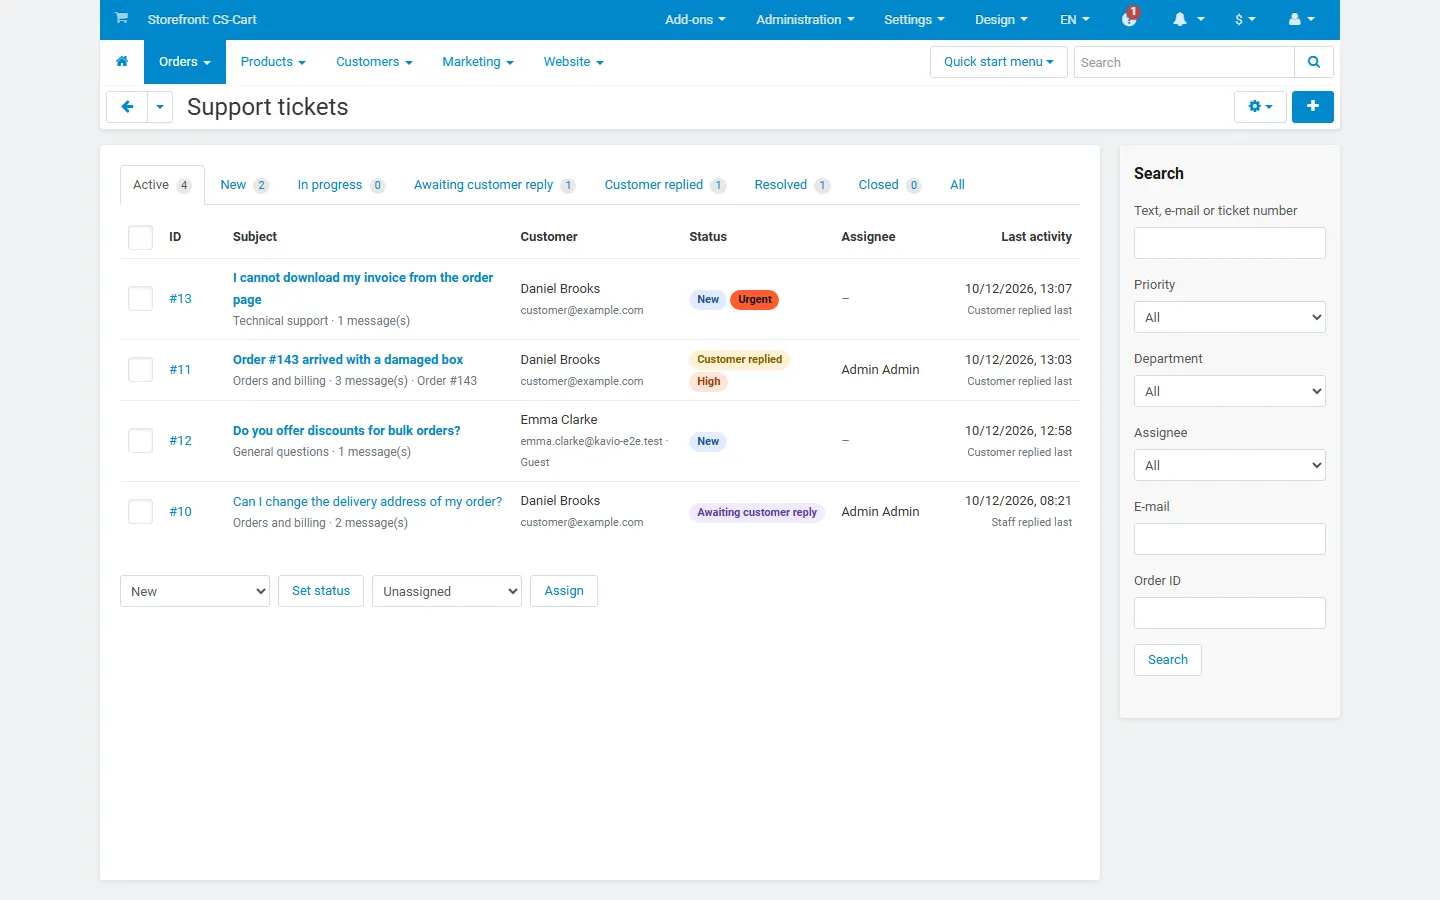Screen dimensions: 1440x900
Task: Click the magnifier search button
Action: [x=1314, y=62]
